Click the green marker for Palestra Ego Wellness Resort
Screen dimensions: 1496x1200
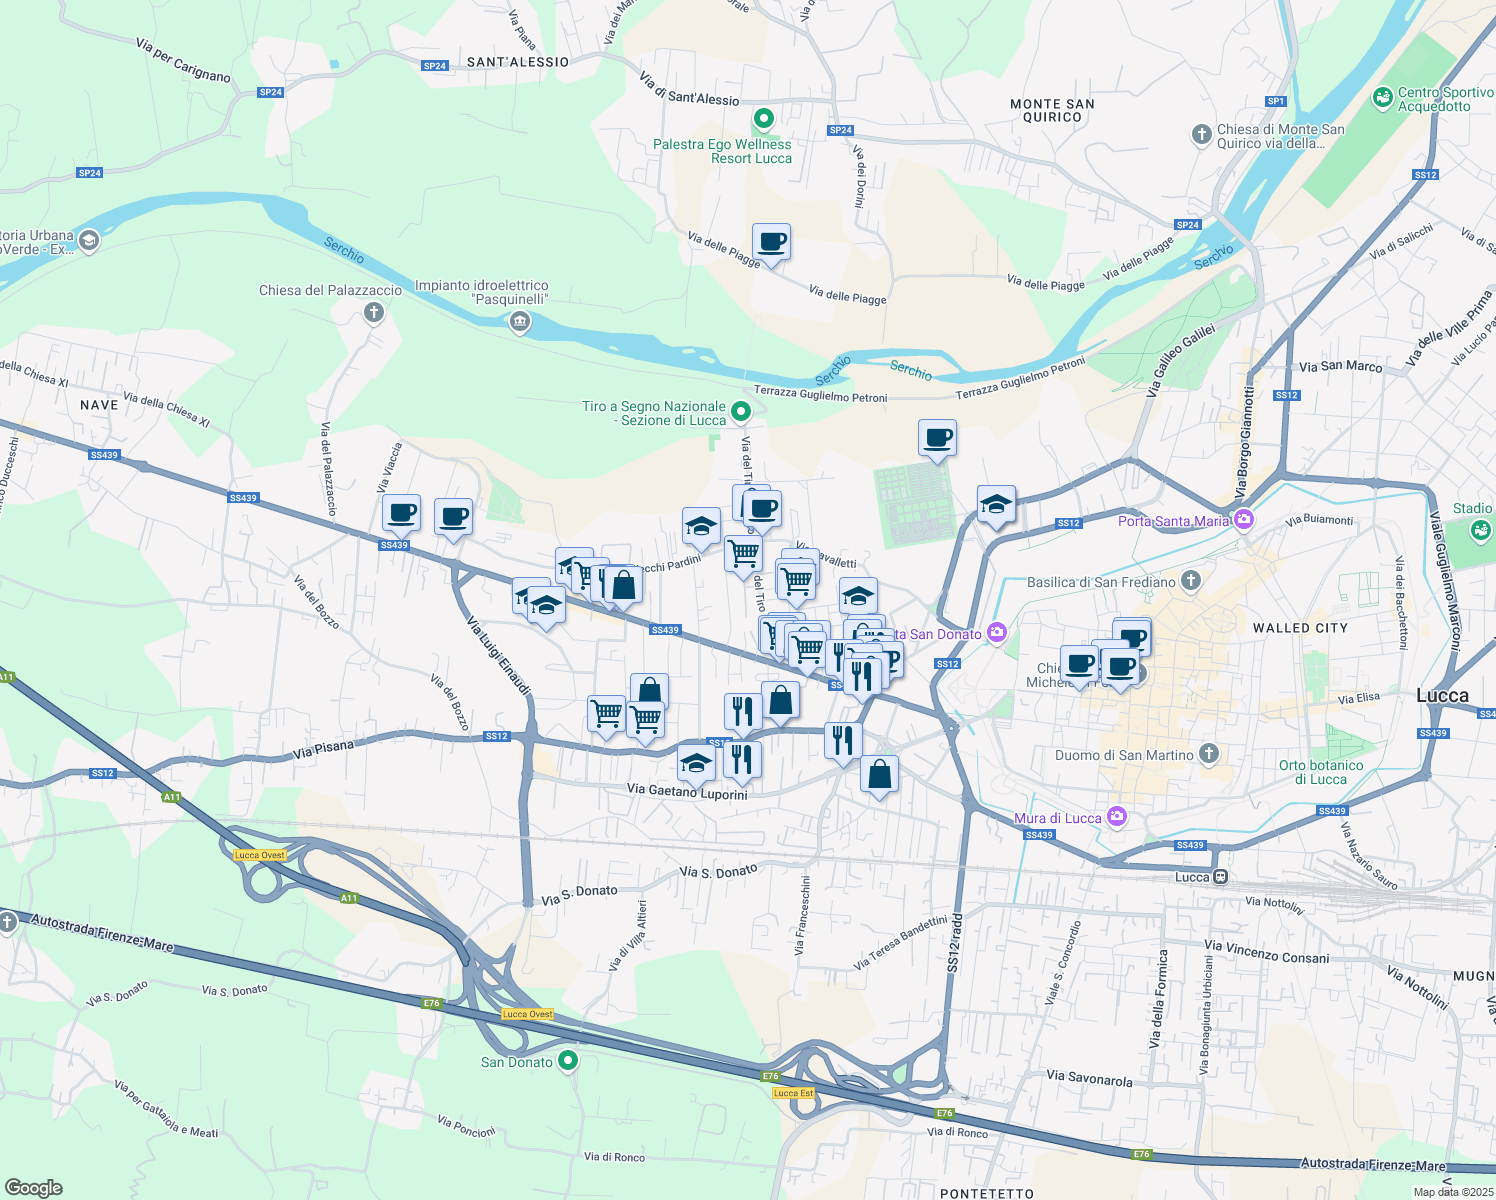pos(763,120)
